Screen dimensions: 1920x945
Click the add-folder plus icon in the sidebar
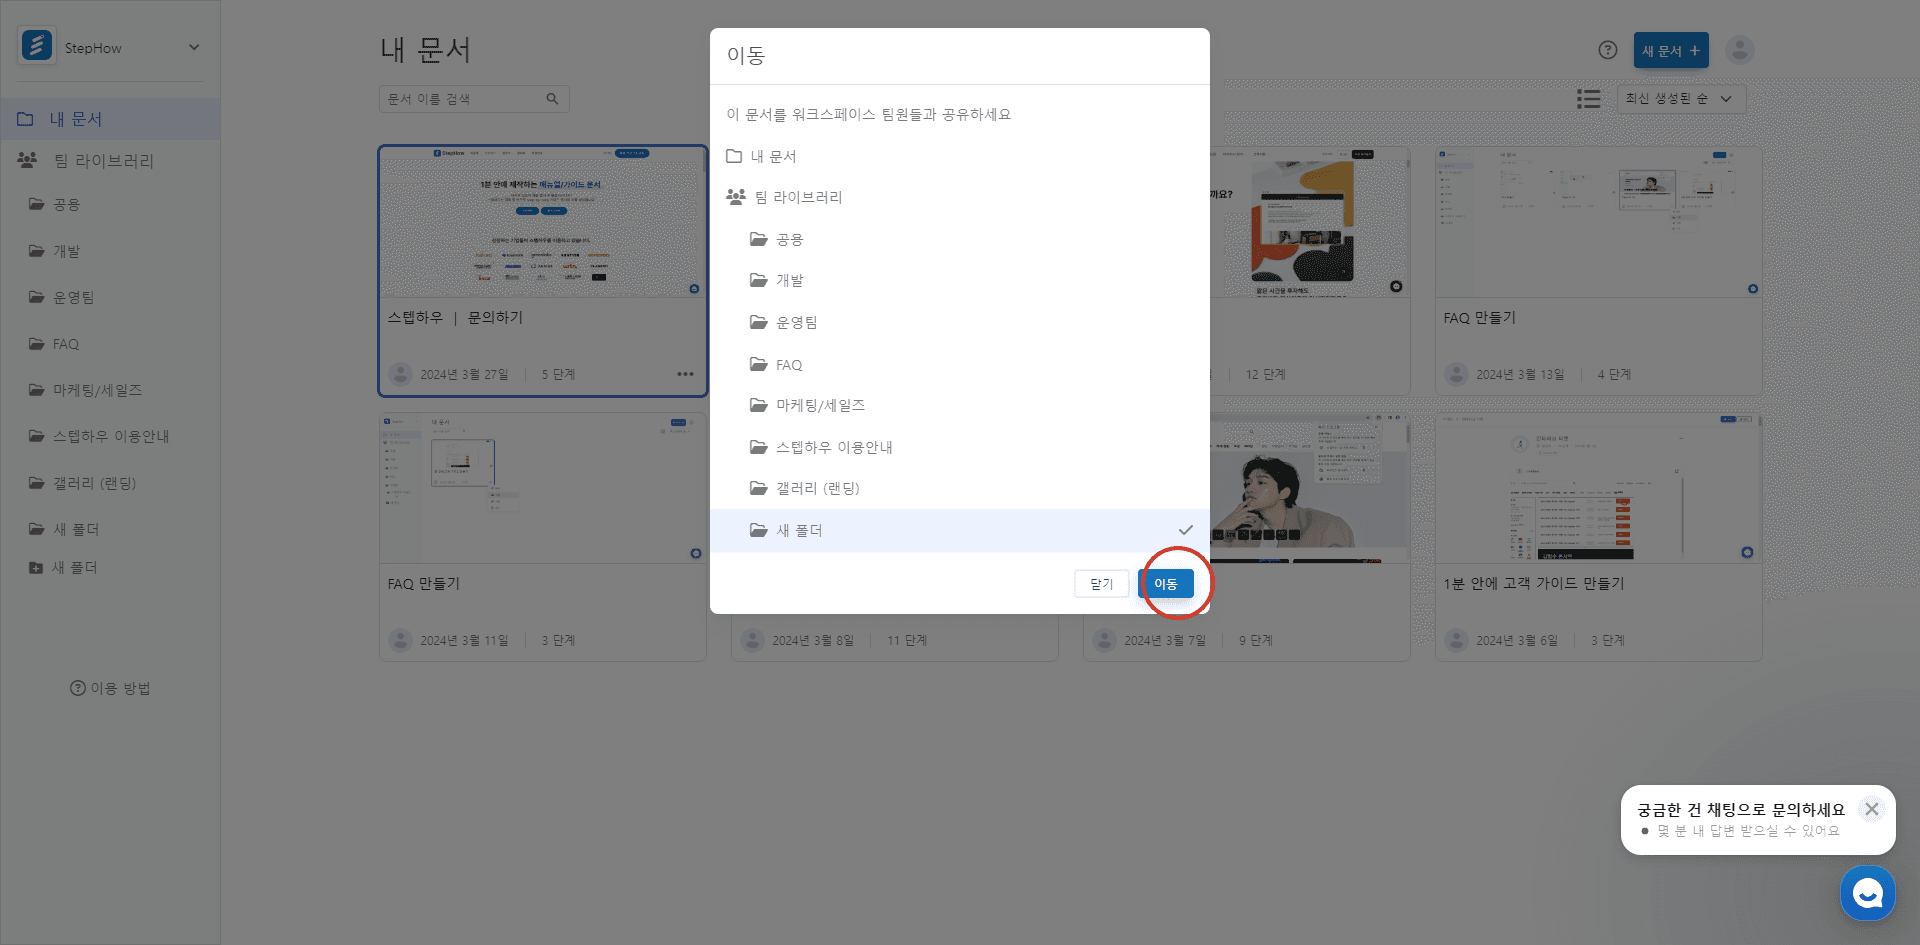[36, 568]
